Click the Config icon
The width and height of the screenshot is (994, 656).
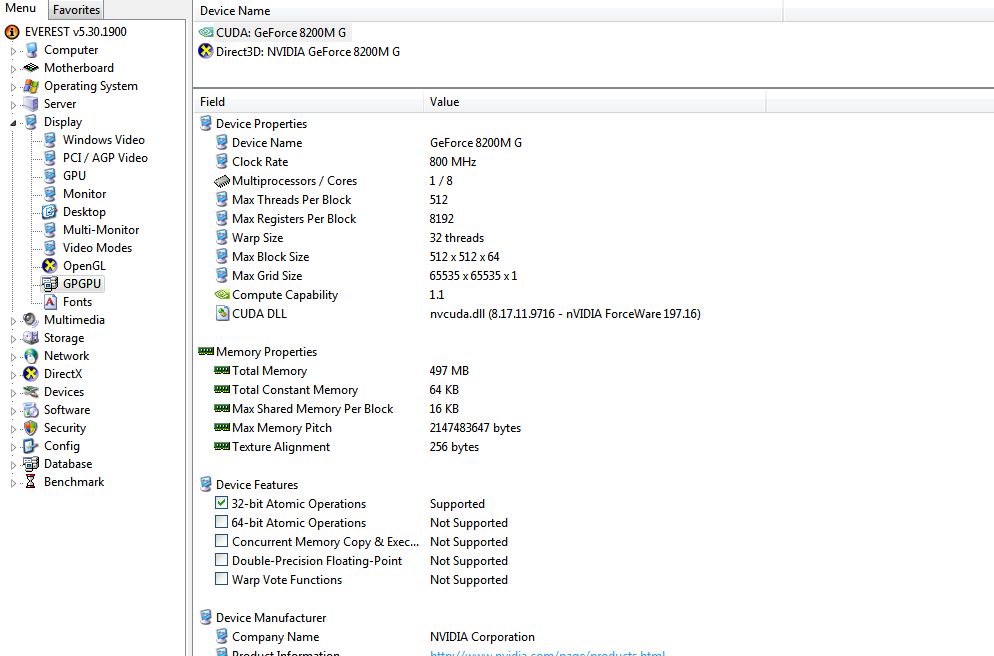click(31, 446)
